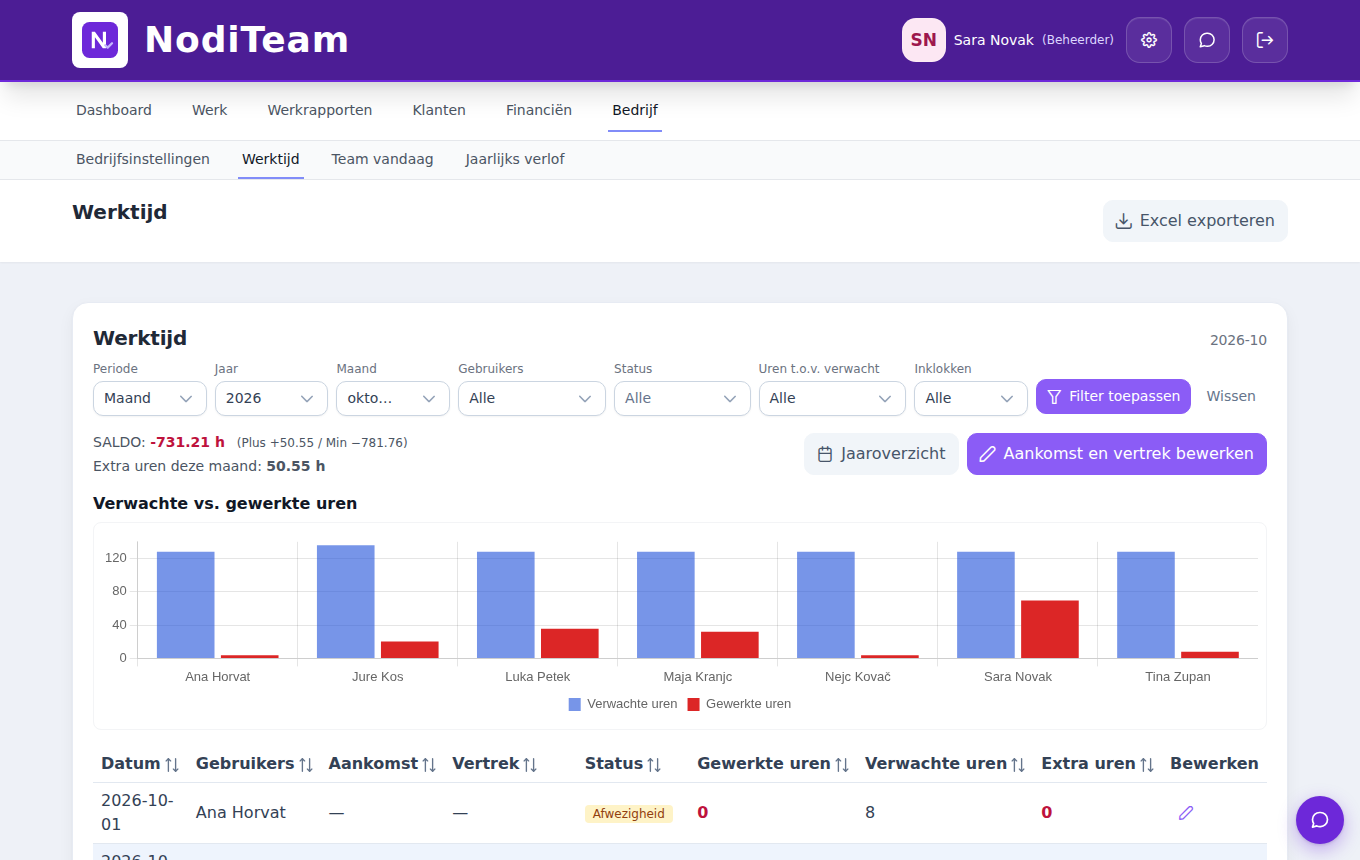
Task: Open the Klanten menu
Action: click(439, 110)
